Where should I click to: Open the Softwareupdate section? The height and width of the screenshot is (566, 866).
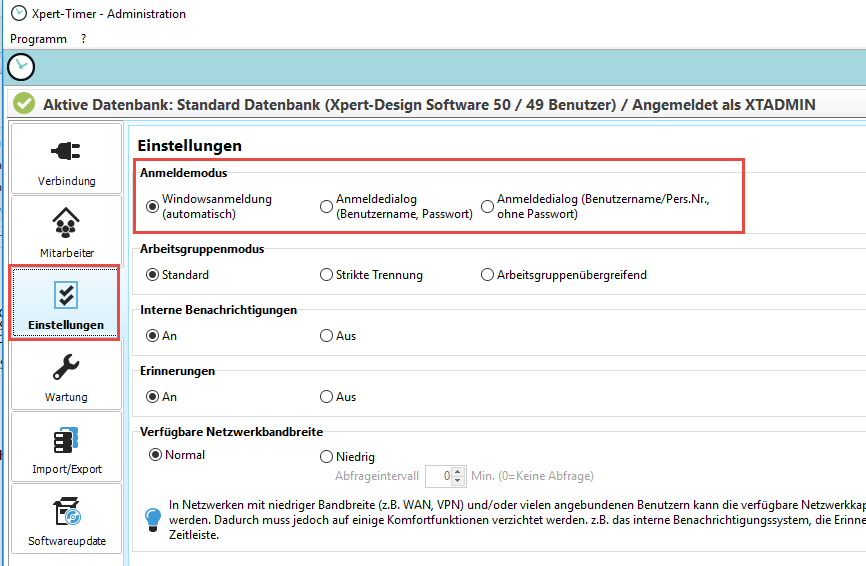coord(66,519)
